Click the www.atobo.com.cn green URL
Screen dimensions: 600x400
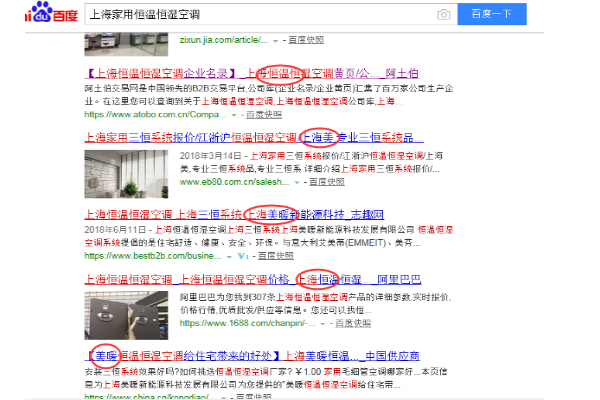tap(155, 114)
